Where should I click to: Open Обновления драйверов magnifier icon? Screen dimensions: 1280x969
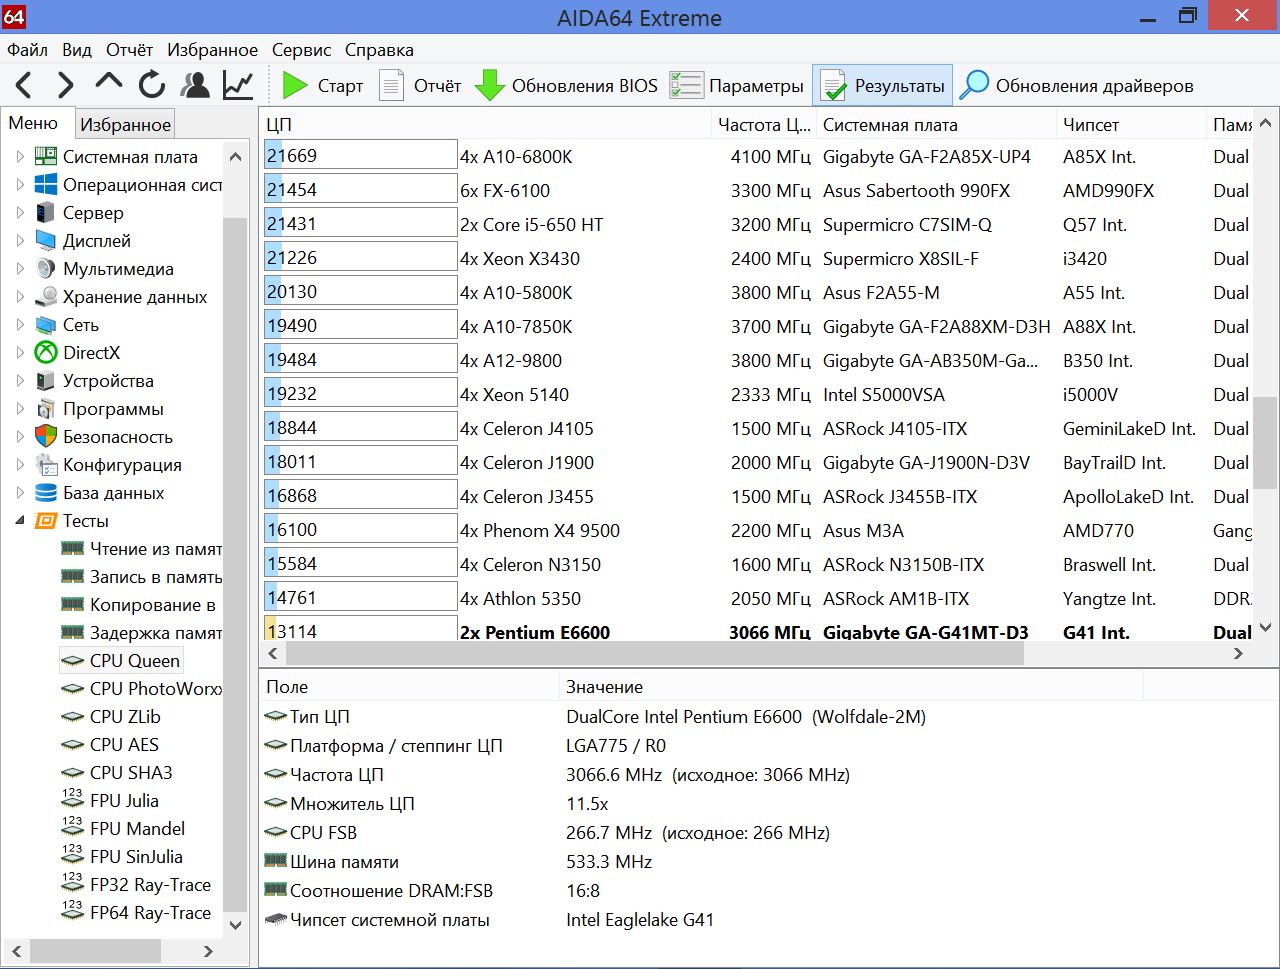coord(974,85)
